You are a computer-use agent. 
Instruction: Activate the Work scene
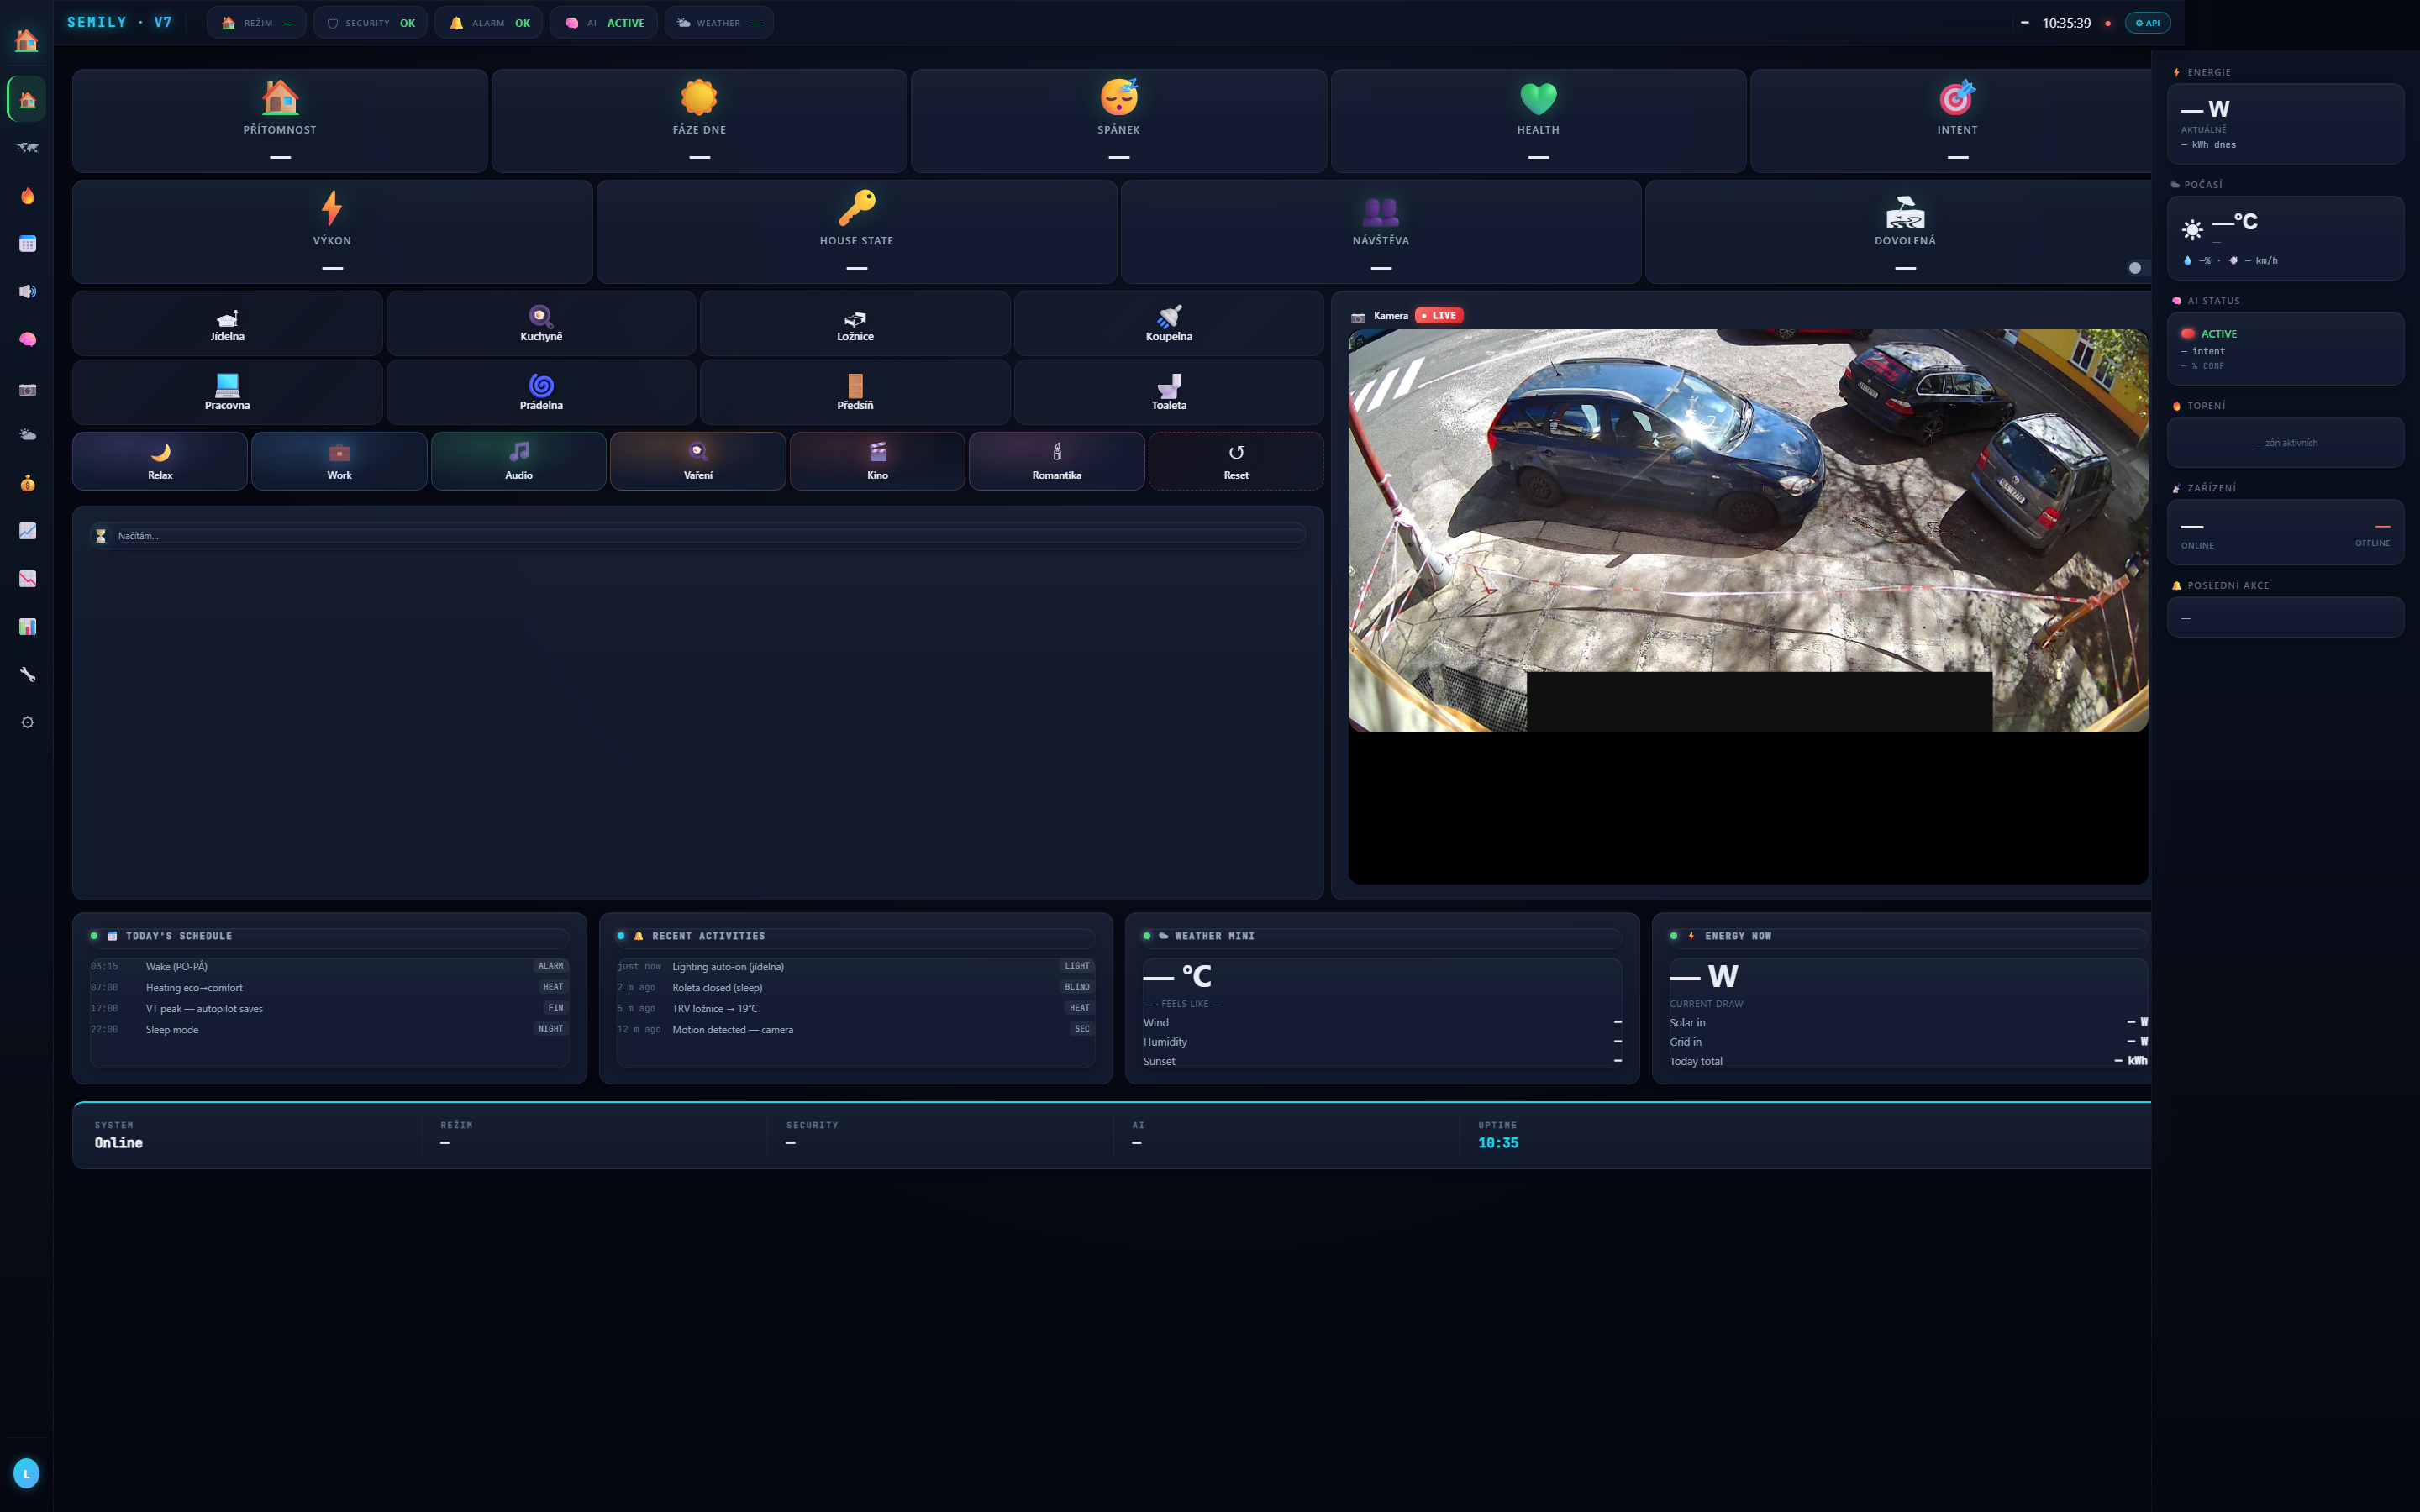tap(339, 461)
